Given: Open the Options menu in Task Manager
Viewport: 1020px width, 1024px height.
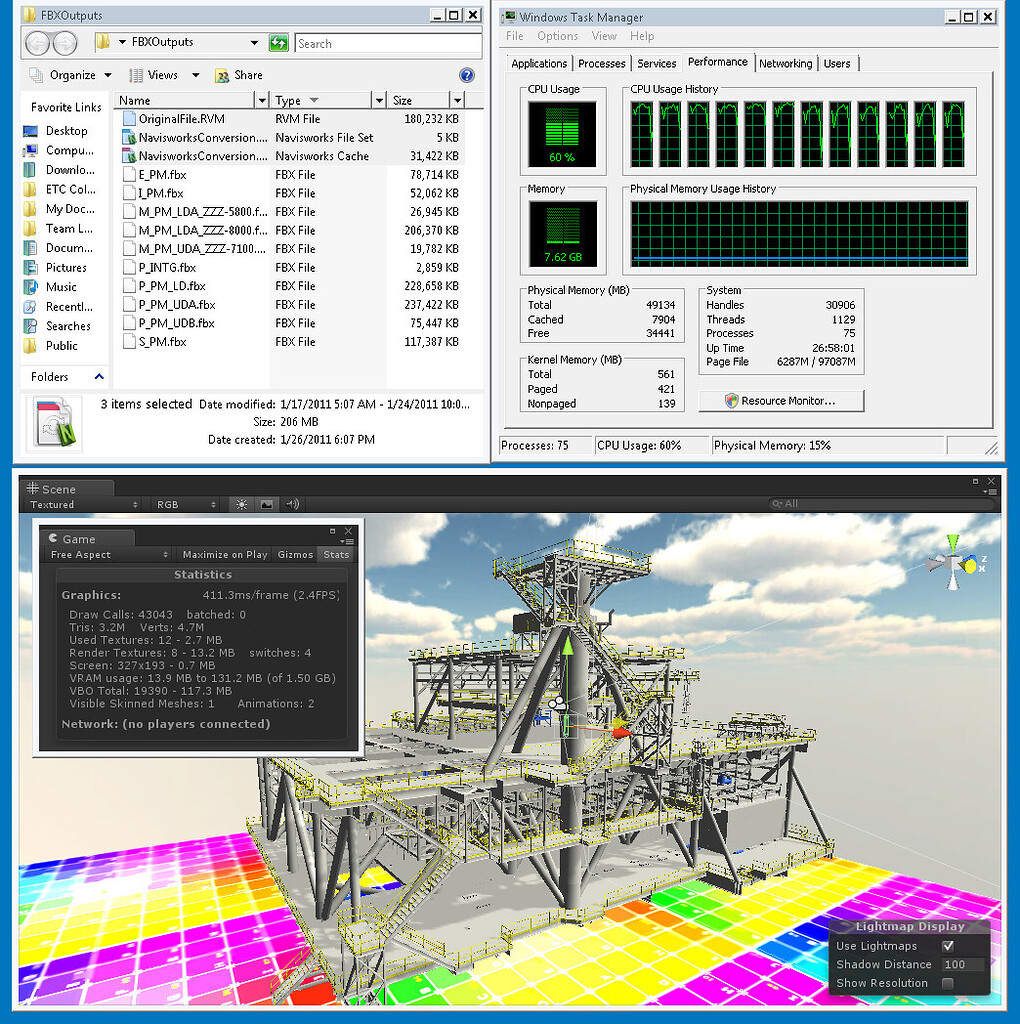Looking at the screenshot, I should pyautogui.click(x=557, y=36).
